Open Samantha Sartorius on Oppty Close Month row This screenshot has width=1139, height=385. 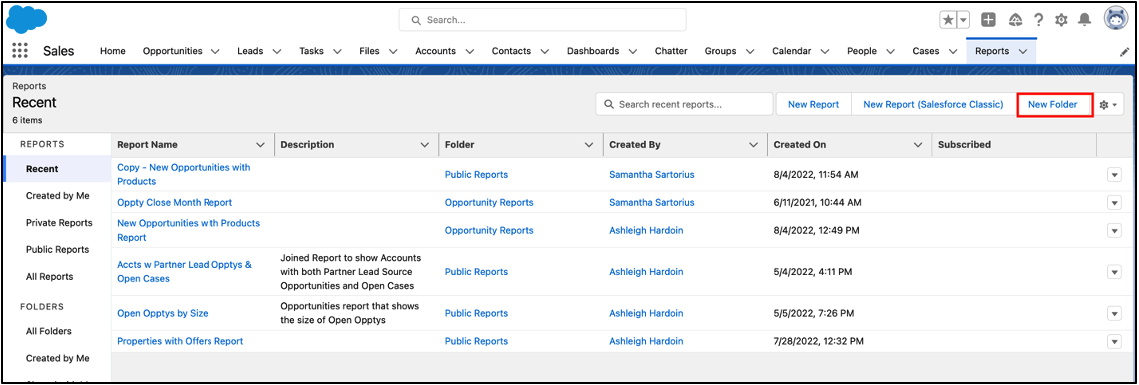coord(652,203)
